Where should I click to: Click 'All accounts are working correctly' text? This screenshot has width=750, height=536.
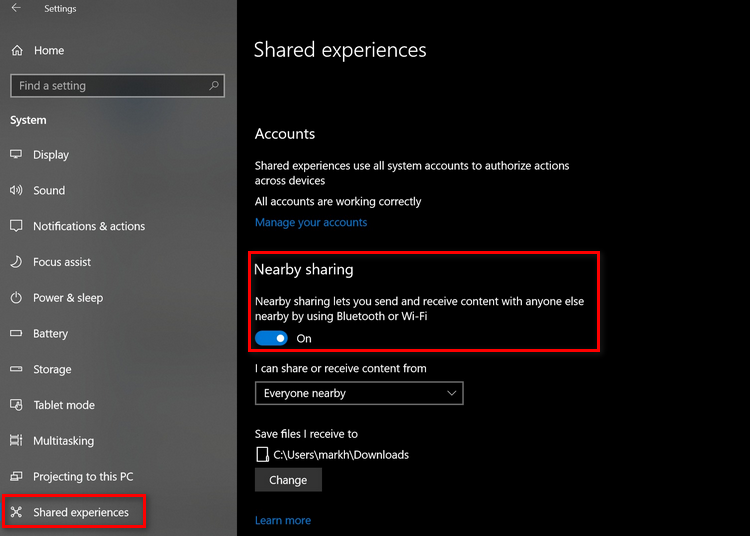click(x=338, y=201)
